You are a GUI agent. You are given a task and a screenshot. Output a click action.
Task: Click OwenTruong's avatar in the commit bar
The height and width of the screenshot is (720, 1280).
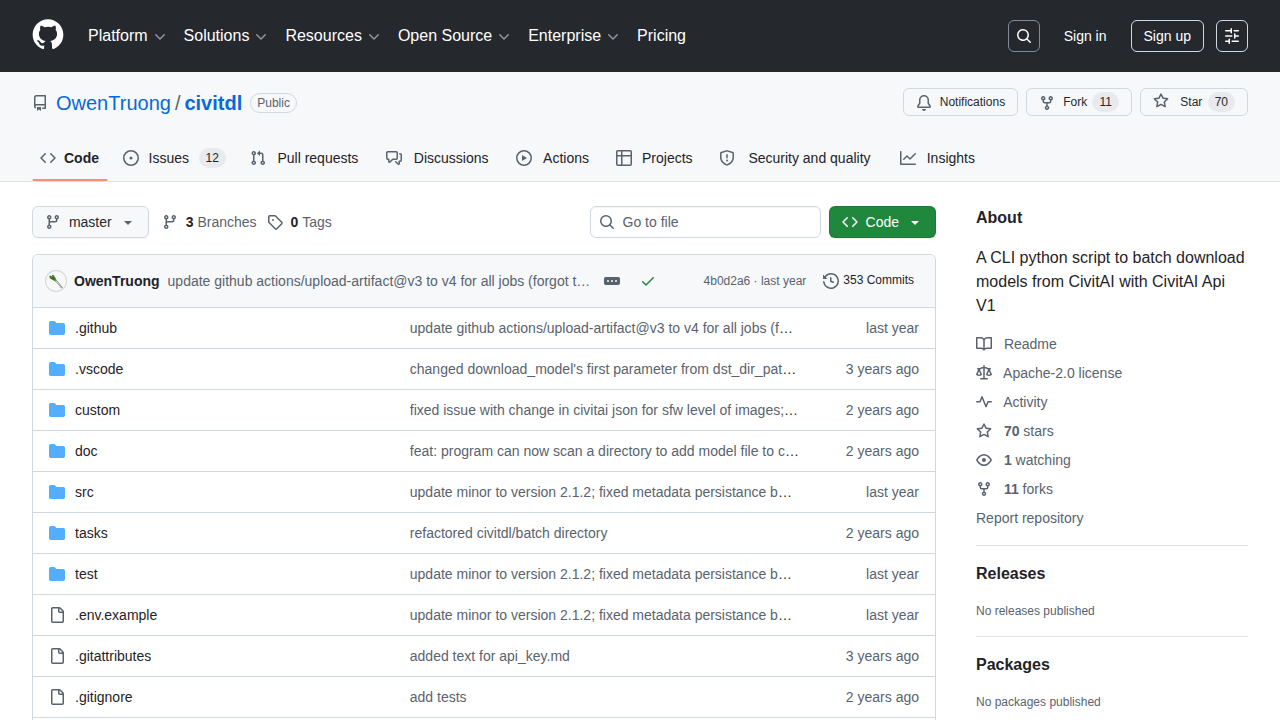(56, 281)
